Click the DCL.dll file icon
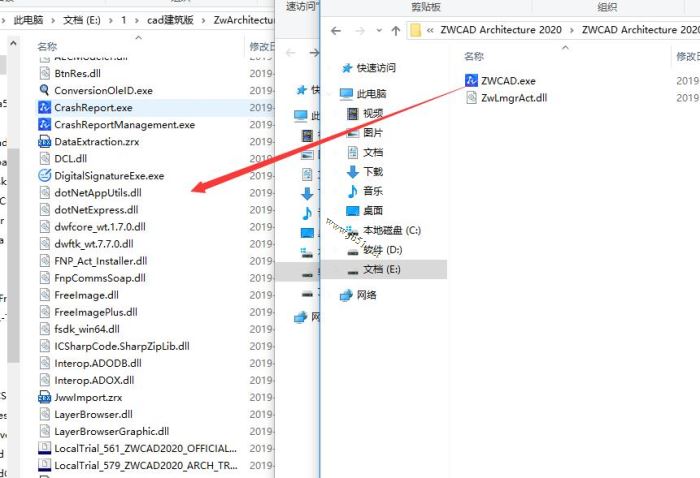Image resolution: width=700 pixels, height=478 pixels. point(45,158)
